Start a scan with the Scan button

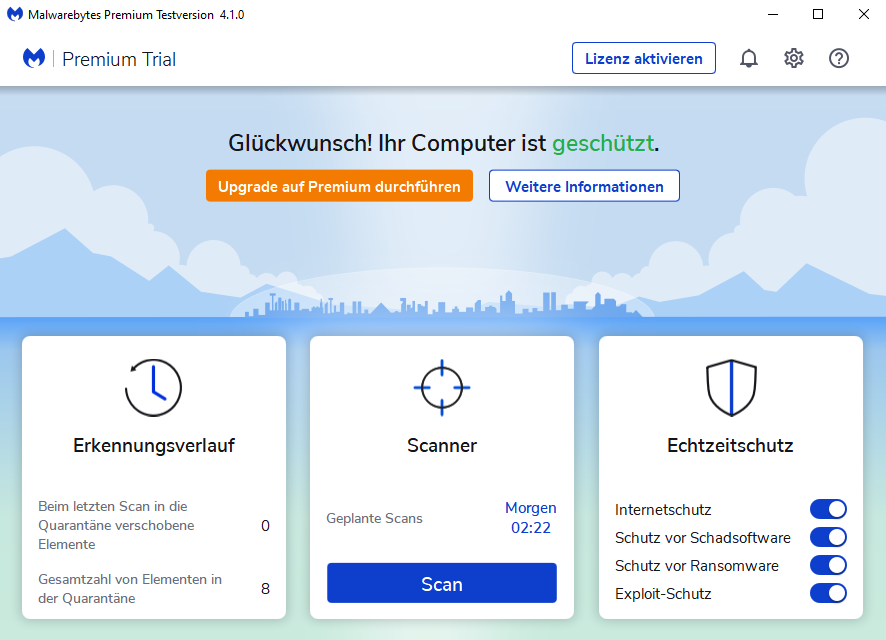pyautogui.click(x=442, y=583)
